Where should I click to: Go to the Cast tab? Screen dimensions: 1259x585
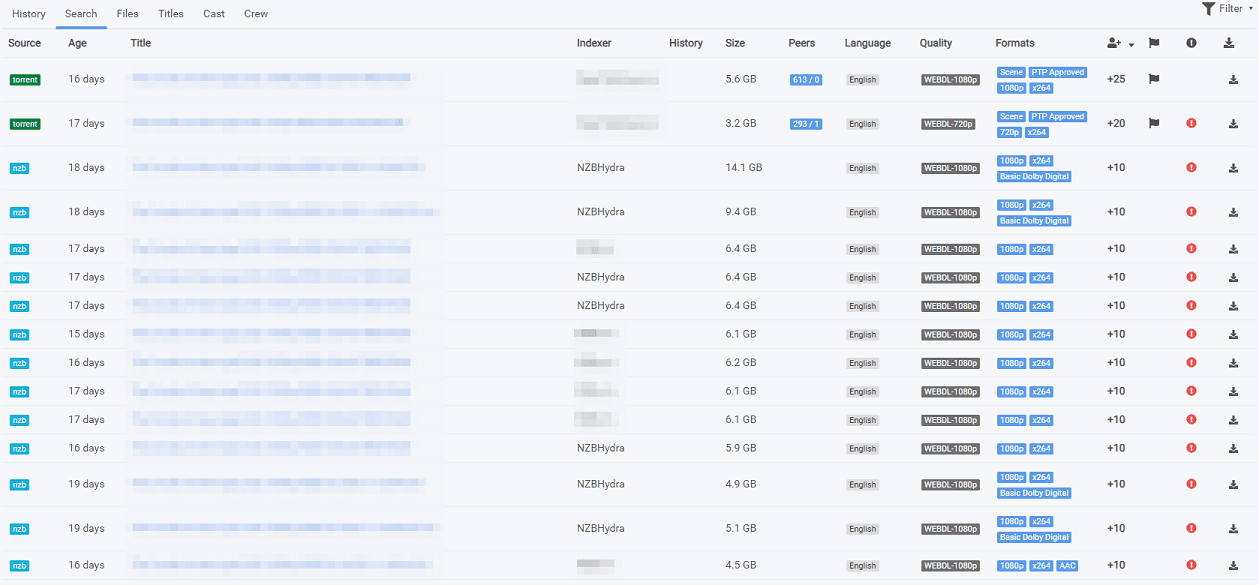point(214,14)
